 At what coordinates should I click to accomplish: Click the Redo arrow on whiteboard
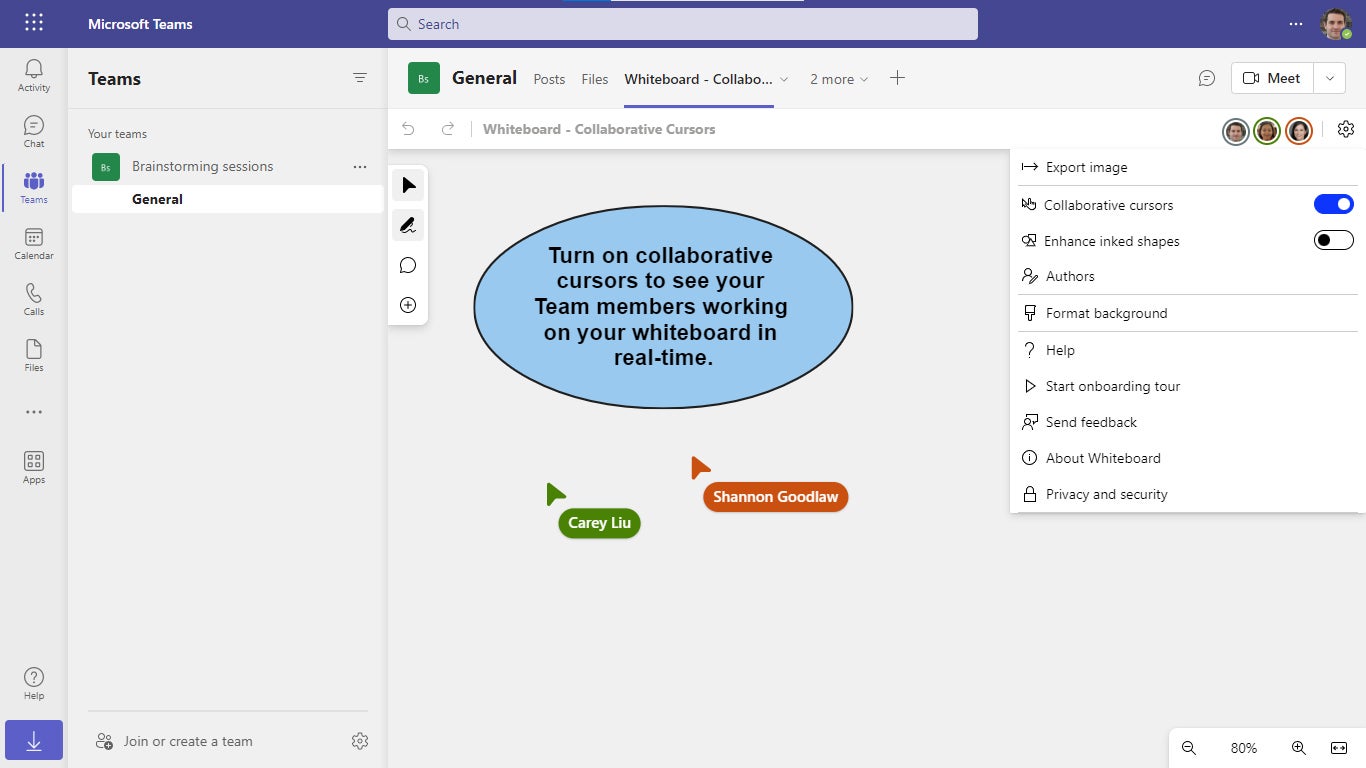[448, 129]
